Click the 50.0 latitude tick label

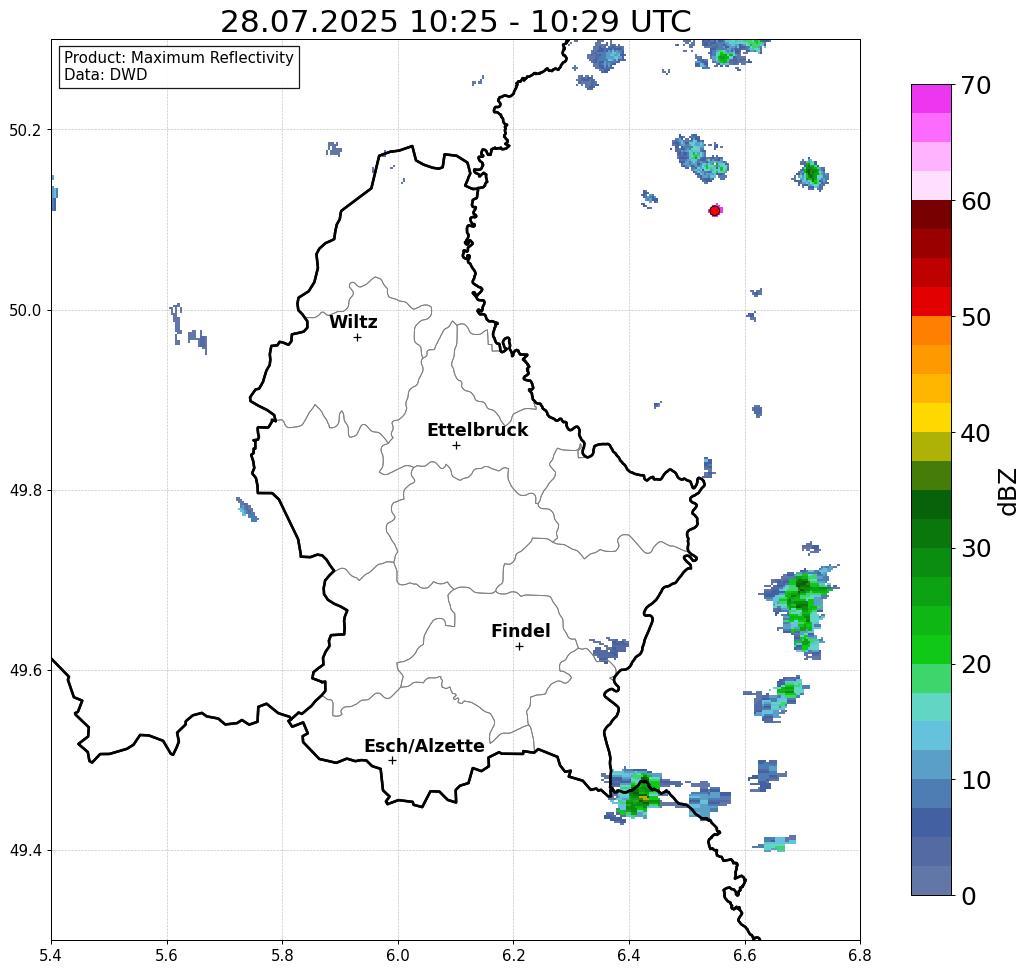25,310
